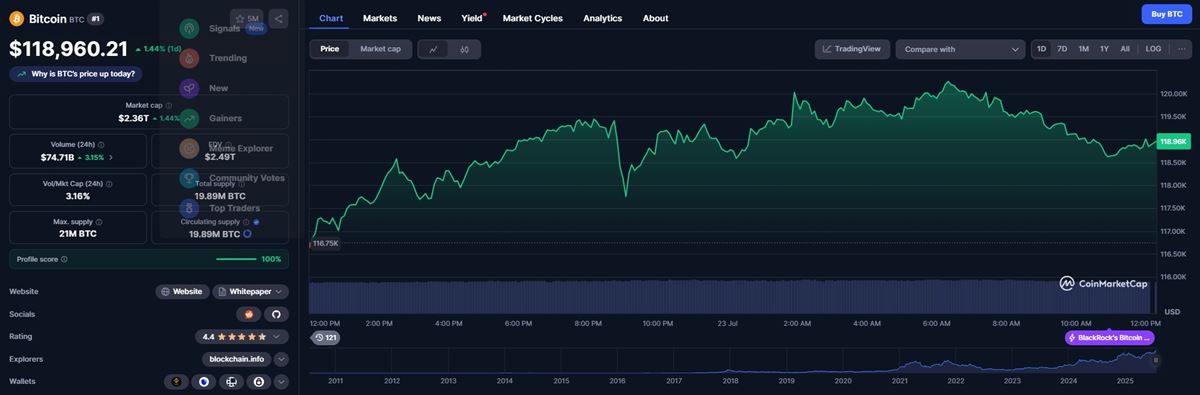1200x395 pixels.
Task: Open the TradingView chart button
Action: click(852, 49)
